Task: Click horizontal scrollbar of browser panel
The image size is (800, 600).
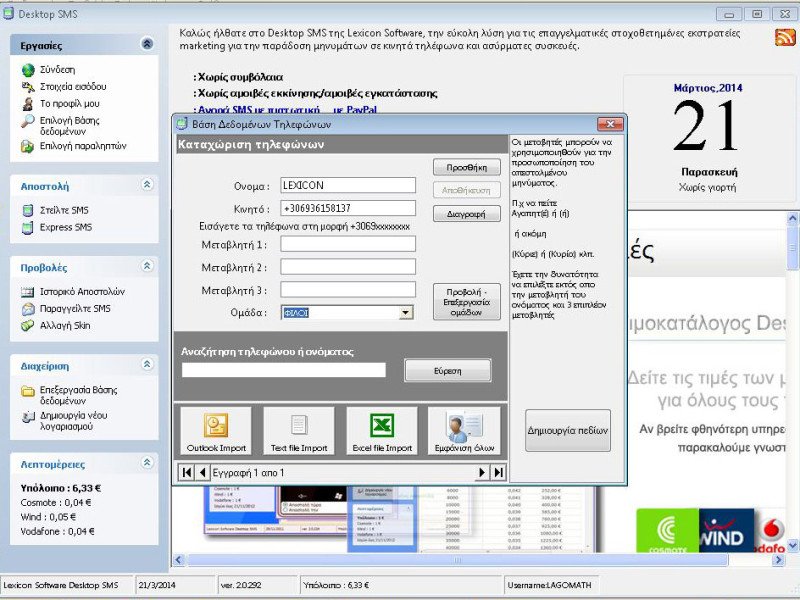Action: pos(458,560)
